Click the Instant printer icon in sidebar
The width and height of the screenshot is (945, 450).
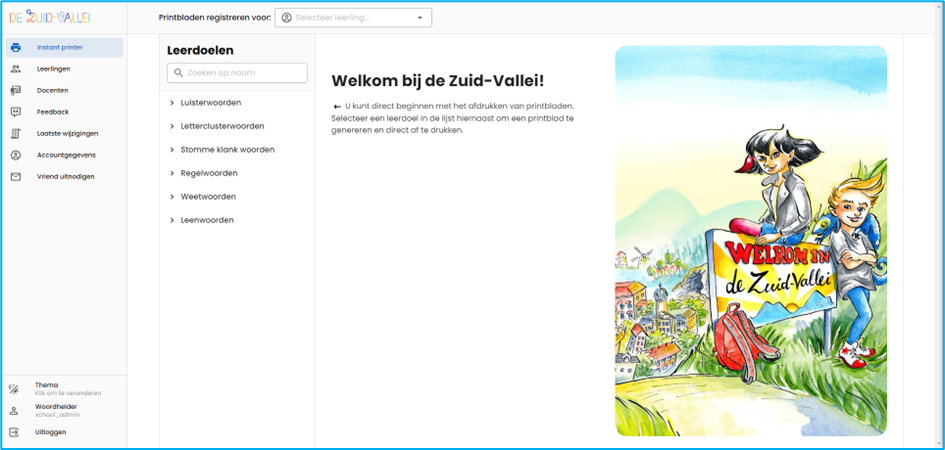[16, 48]
